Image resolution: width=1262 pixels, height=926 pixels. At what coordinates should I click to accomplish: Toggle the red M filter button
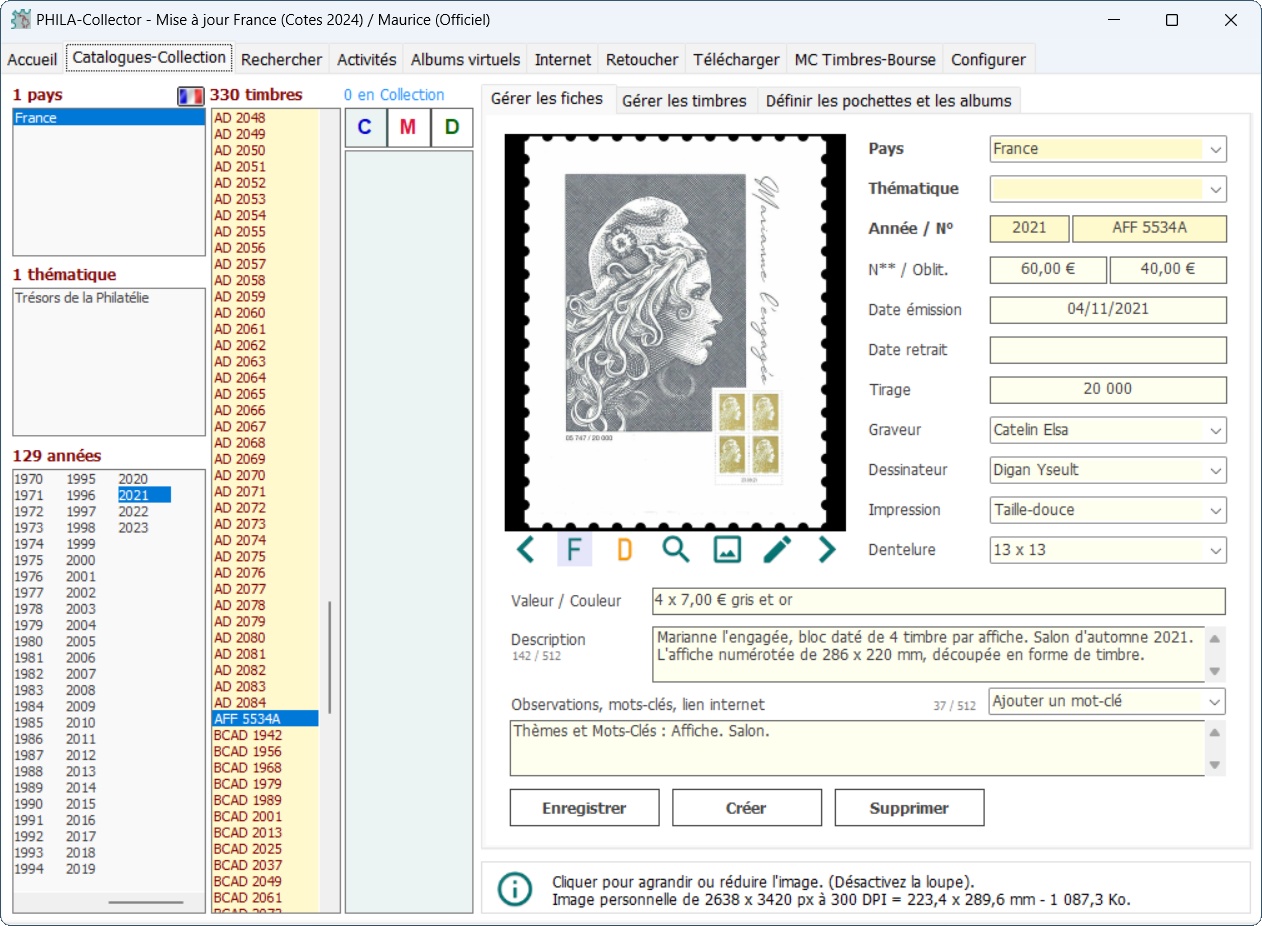[408, 128]
